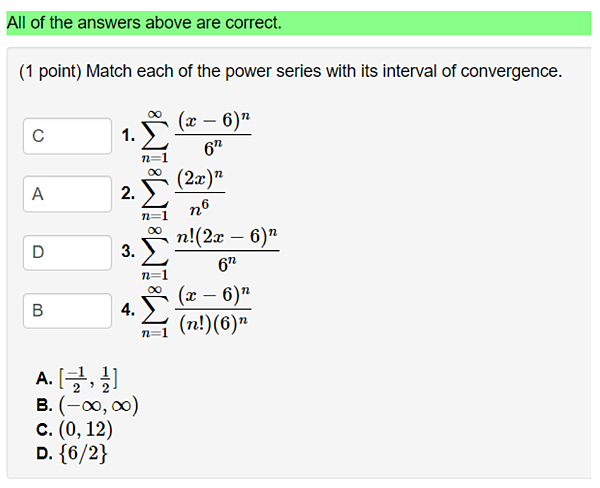Focus the answer box containing D
Screen dimensions: 600x488
pyautogui.click(x=67, y=252)
